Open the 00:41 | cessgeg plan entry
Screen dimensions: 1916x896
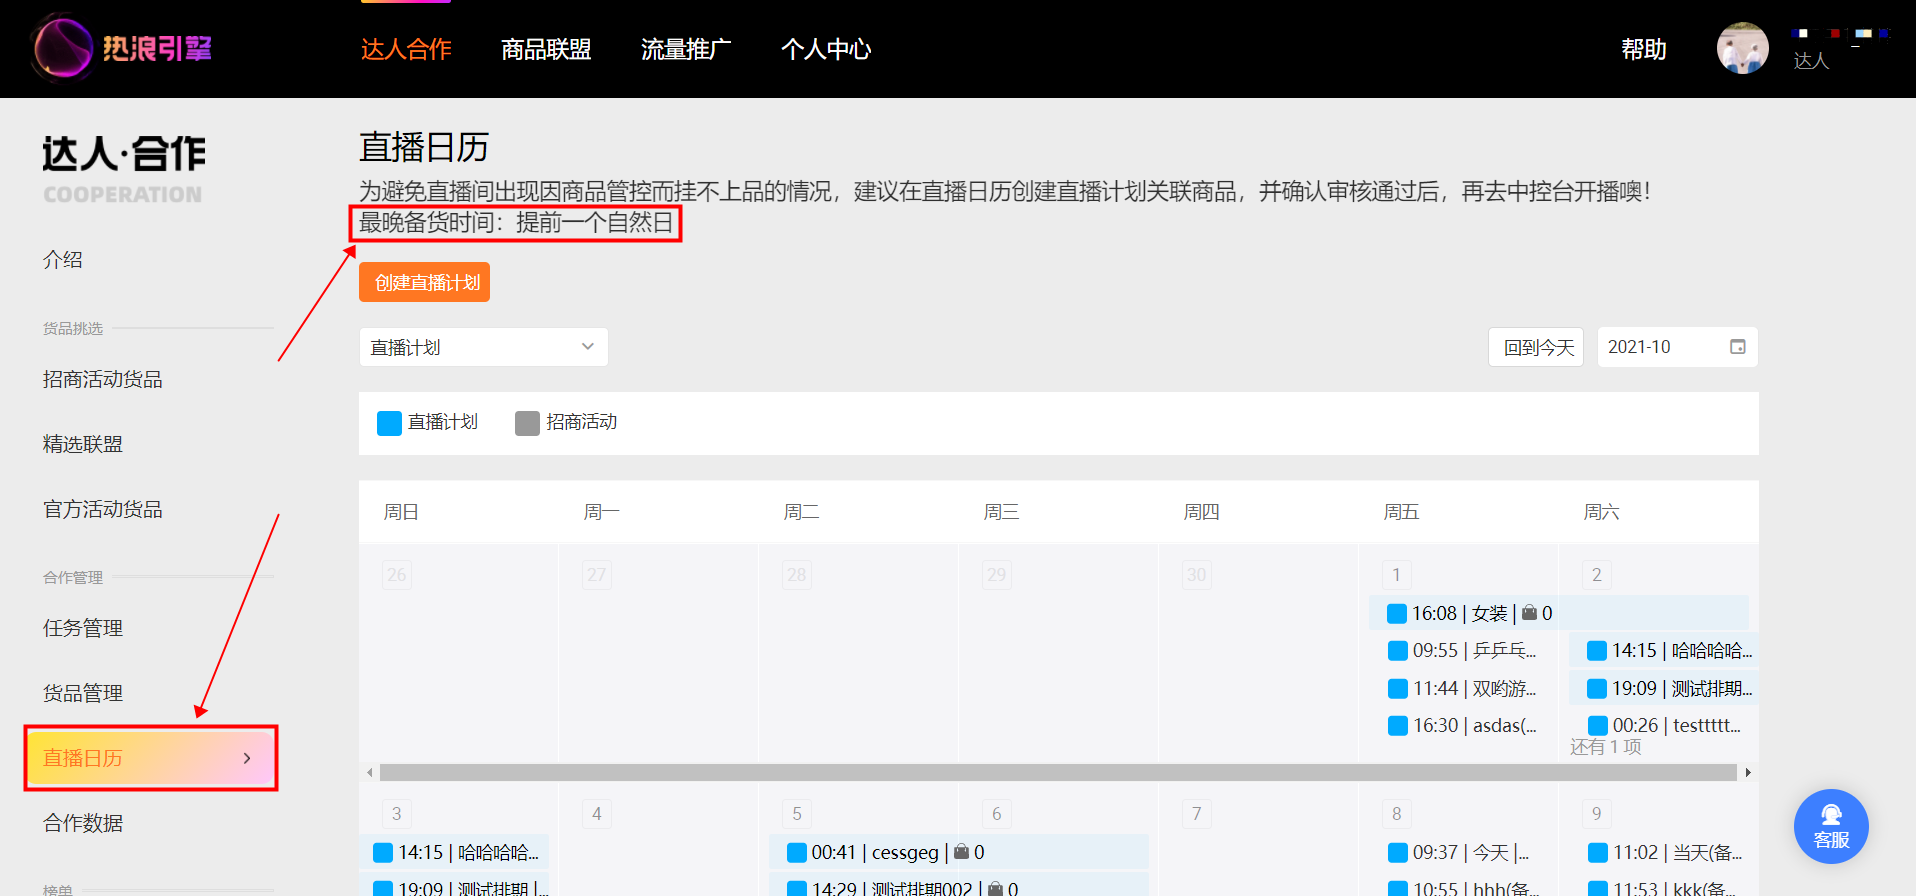tap(959, 852)
